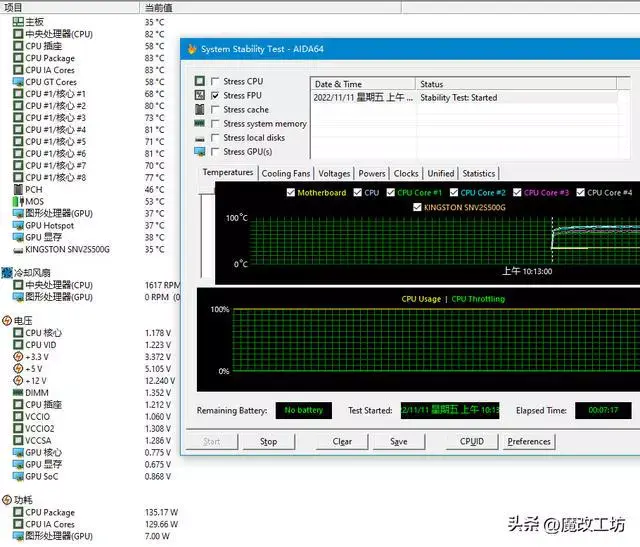
Task: Click the motherboard icon next to 主板
Action: 18,22
